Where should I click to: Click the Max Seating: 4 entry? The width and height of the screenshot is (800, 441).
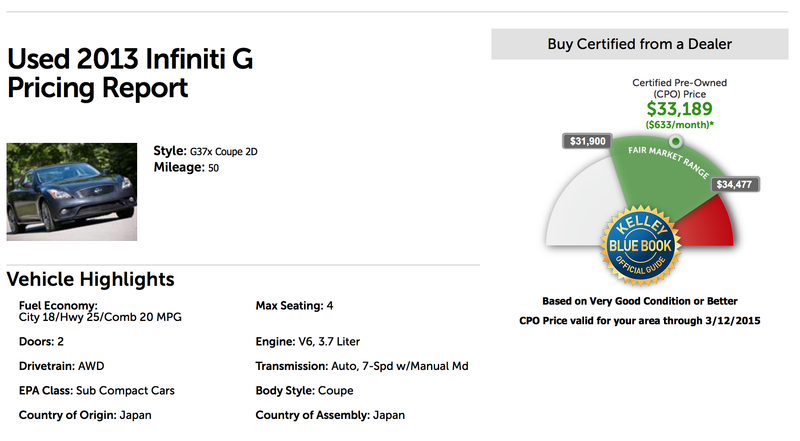pos(294,306)
